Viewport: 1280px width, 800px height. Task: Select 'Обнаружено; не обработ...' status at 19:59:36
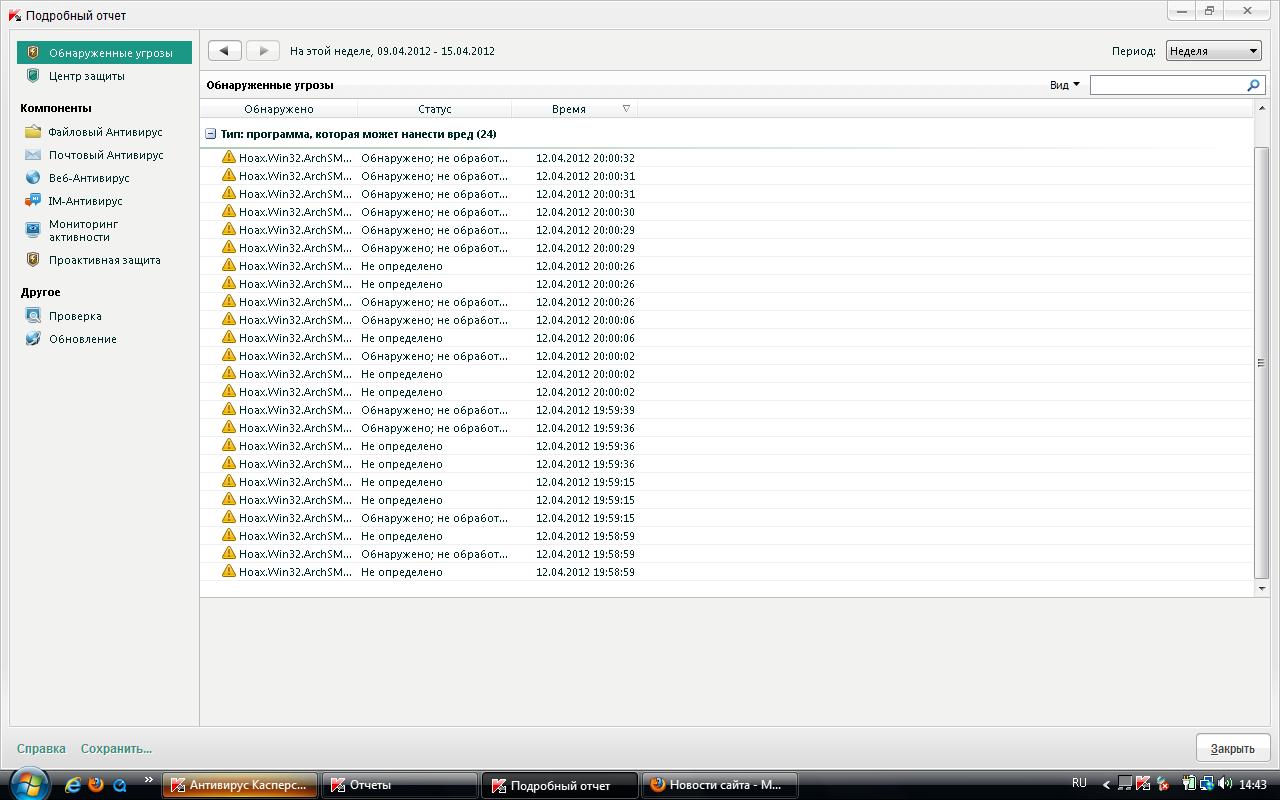point(434,428)
